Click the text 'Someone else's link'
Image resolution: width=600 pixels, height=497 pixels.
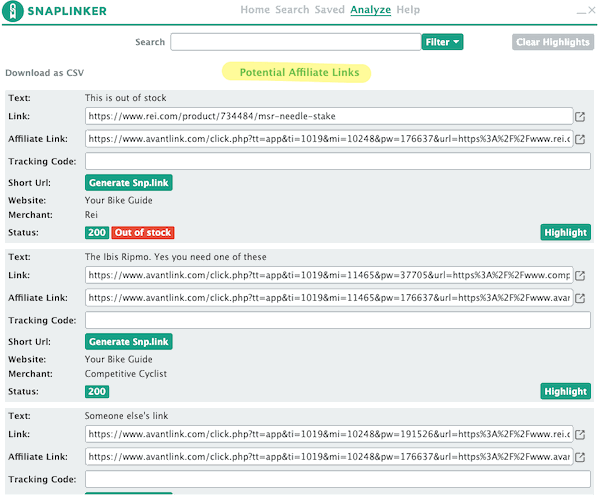point(126,416)
